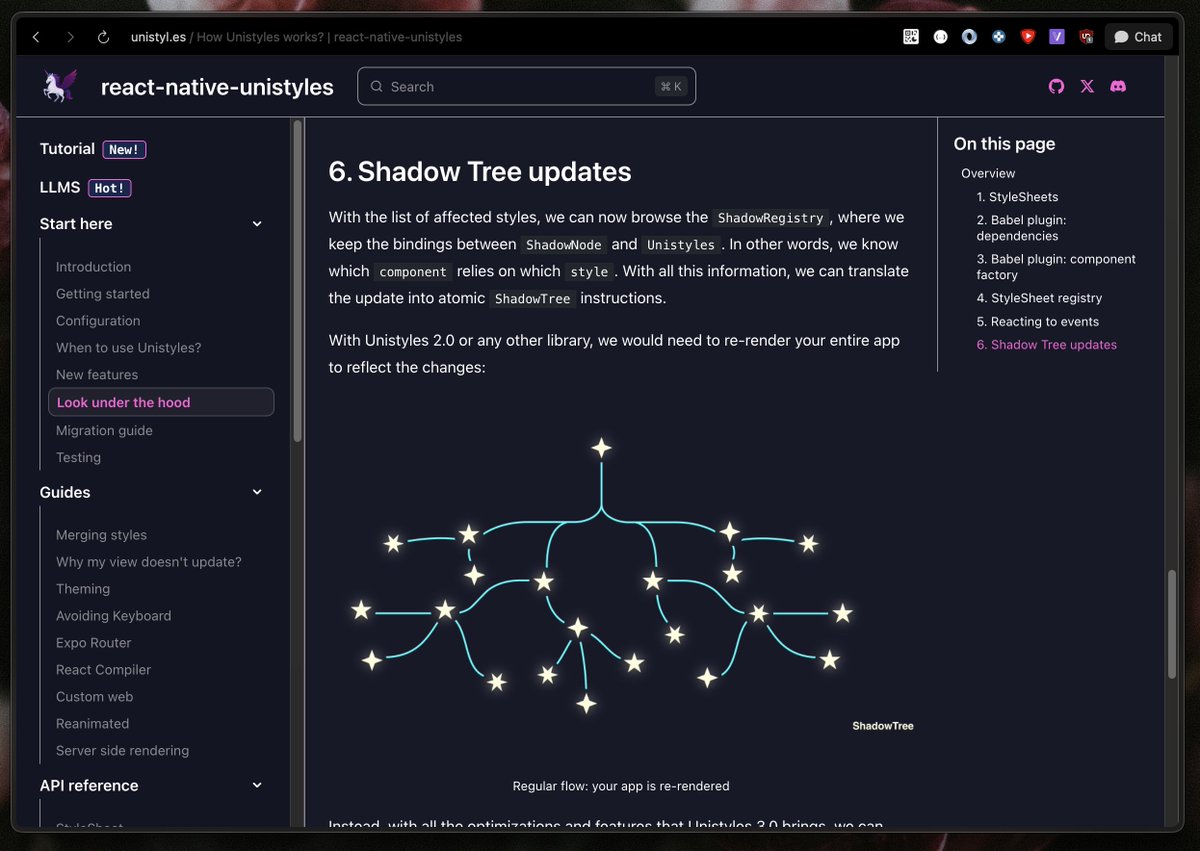Click the Regular flow diagram caption

(621, 786)
